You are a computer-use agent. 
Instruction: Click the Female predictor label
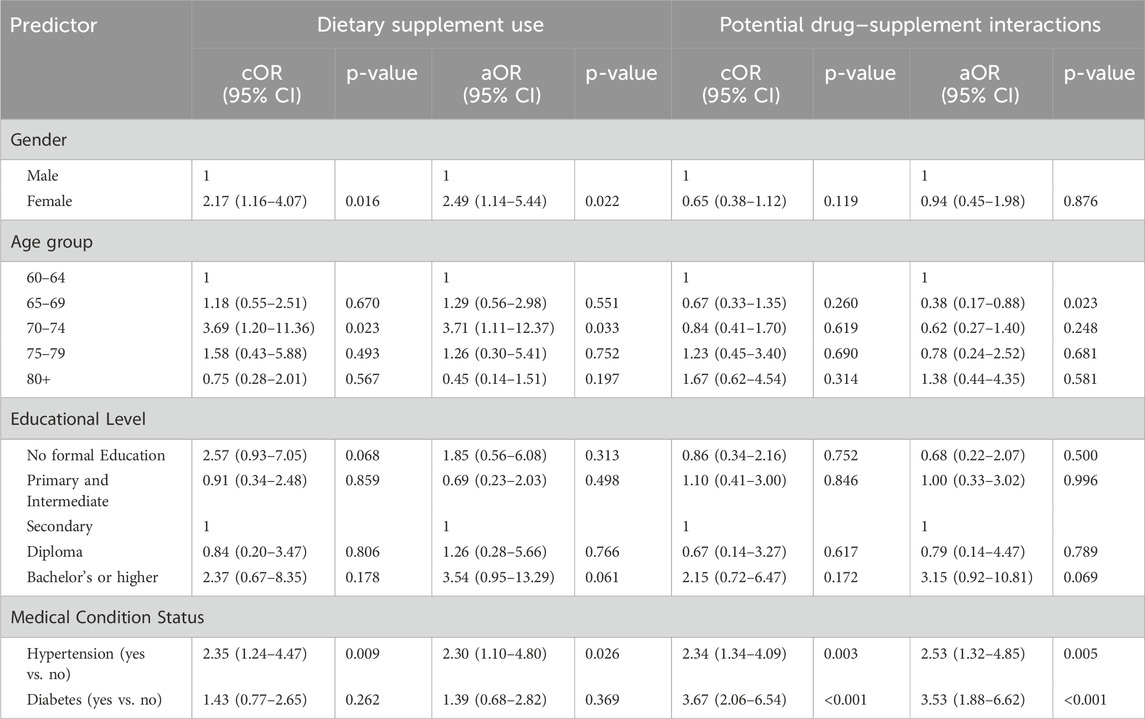coord(53,201)
